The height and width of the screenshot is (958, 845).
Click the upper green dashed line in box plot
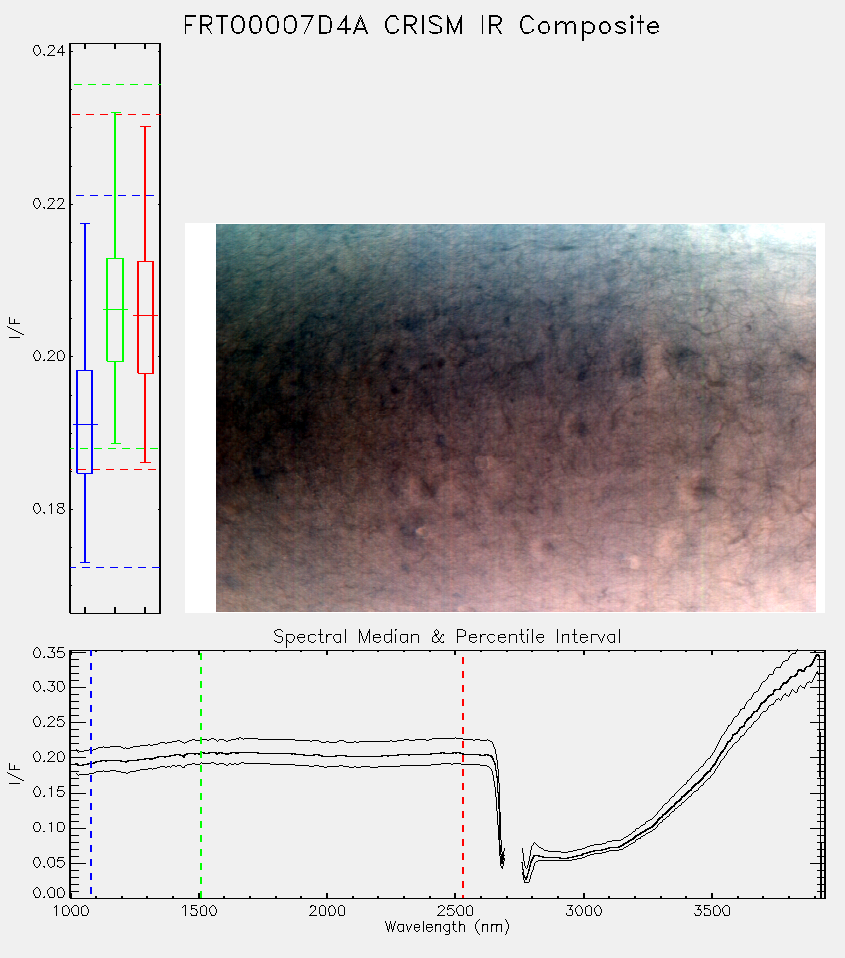click(x=115, y=84)
